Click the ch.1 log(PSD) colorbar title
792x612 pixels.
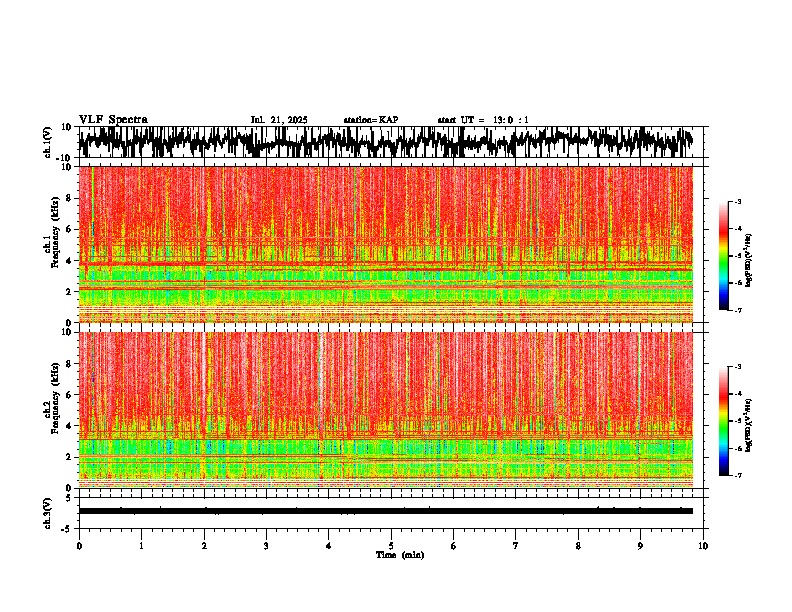tap(749, 260)
